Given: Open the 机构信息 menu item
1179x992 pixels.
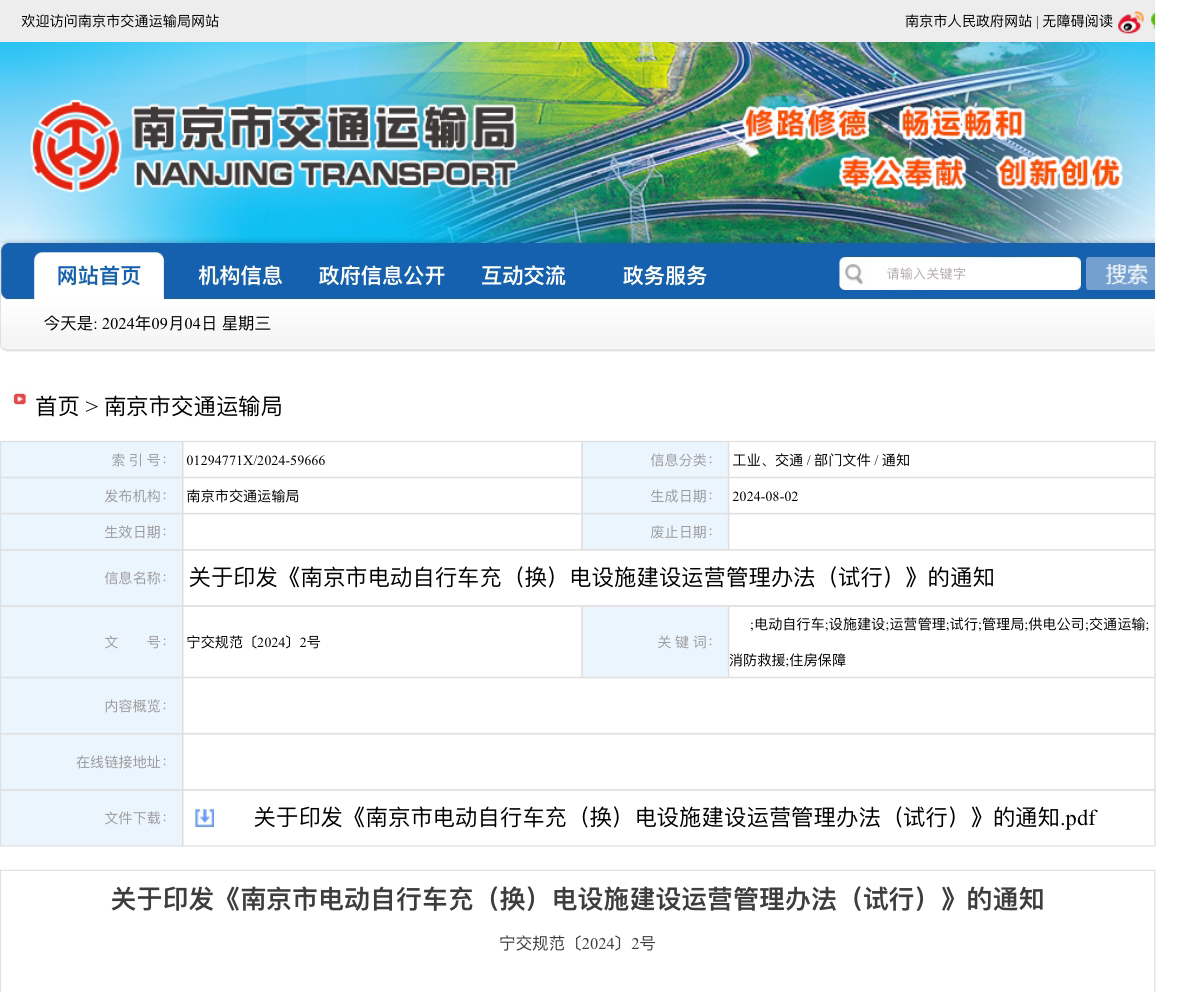Looking at the screenshot, I should [x=240, y=275].
